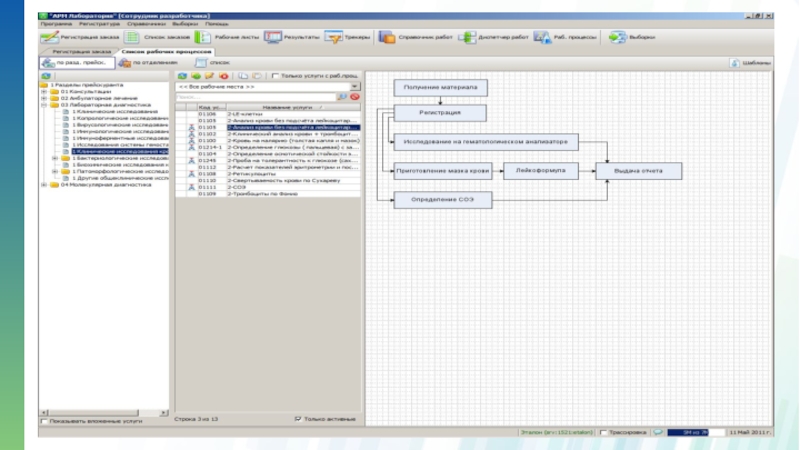Launch the Диспетчер работ toolbar icon

click(466, 37)
